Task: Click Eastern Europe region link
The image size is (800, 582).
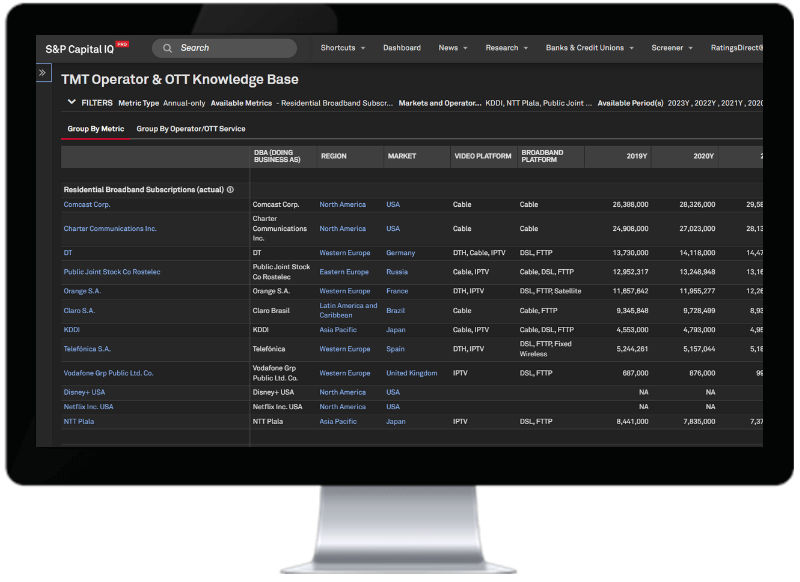Action: (344, 272)
